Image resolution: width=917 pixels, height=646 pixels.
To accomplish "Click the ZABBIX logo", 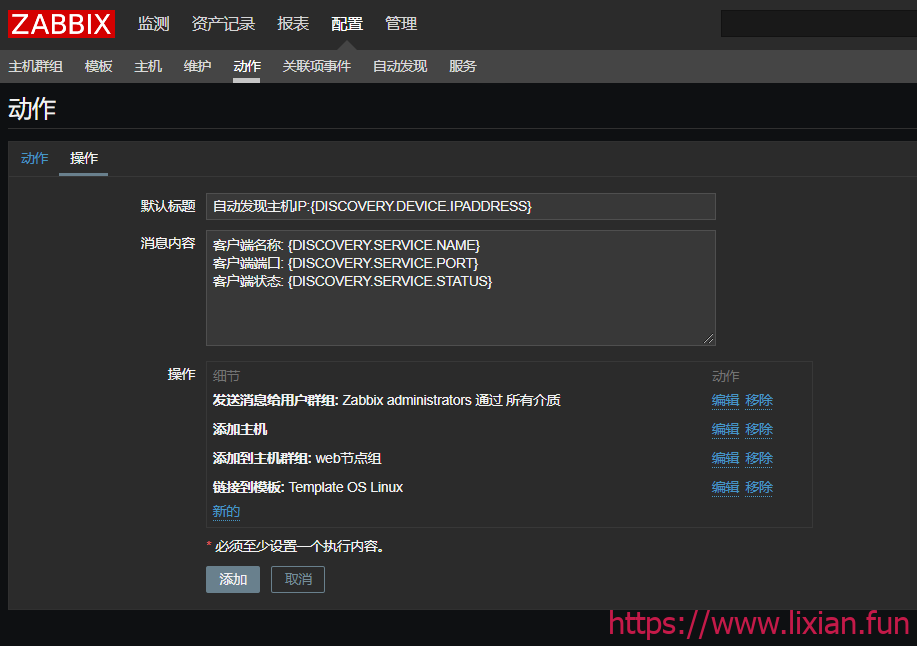I will [x=62, y=24].
